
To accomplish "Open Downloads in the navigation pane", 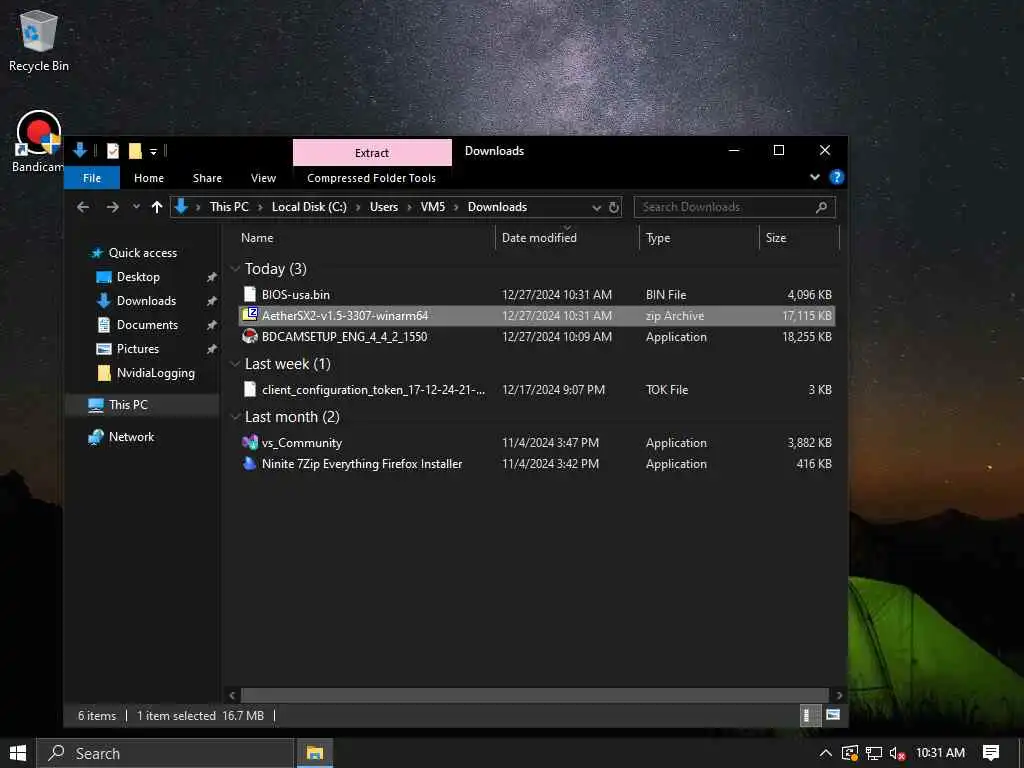I will click(146, 301).
